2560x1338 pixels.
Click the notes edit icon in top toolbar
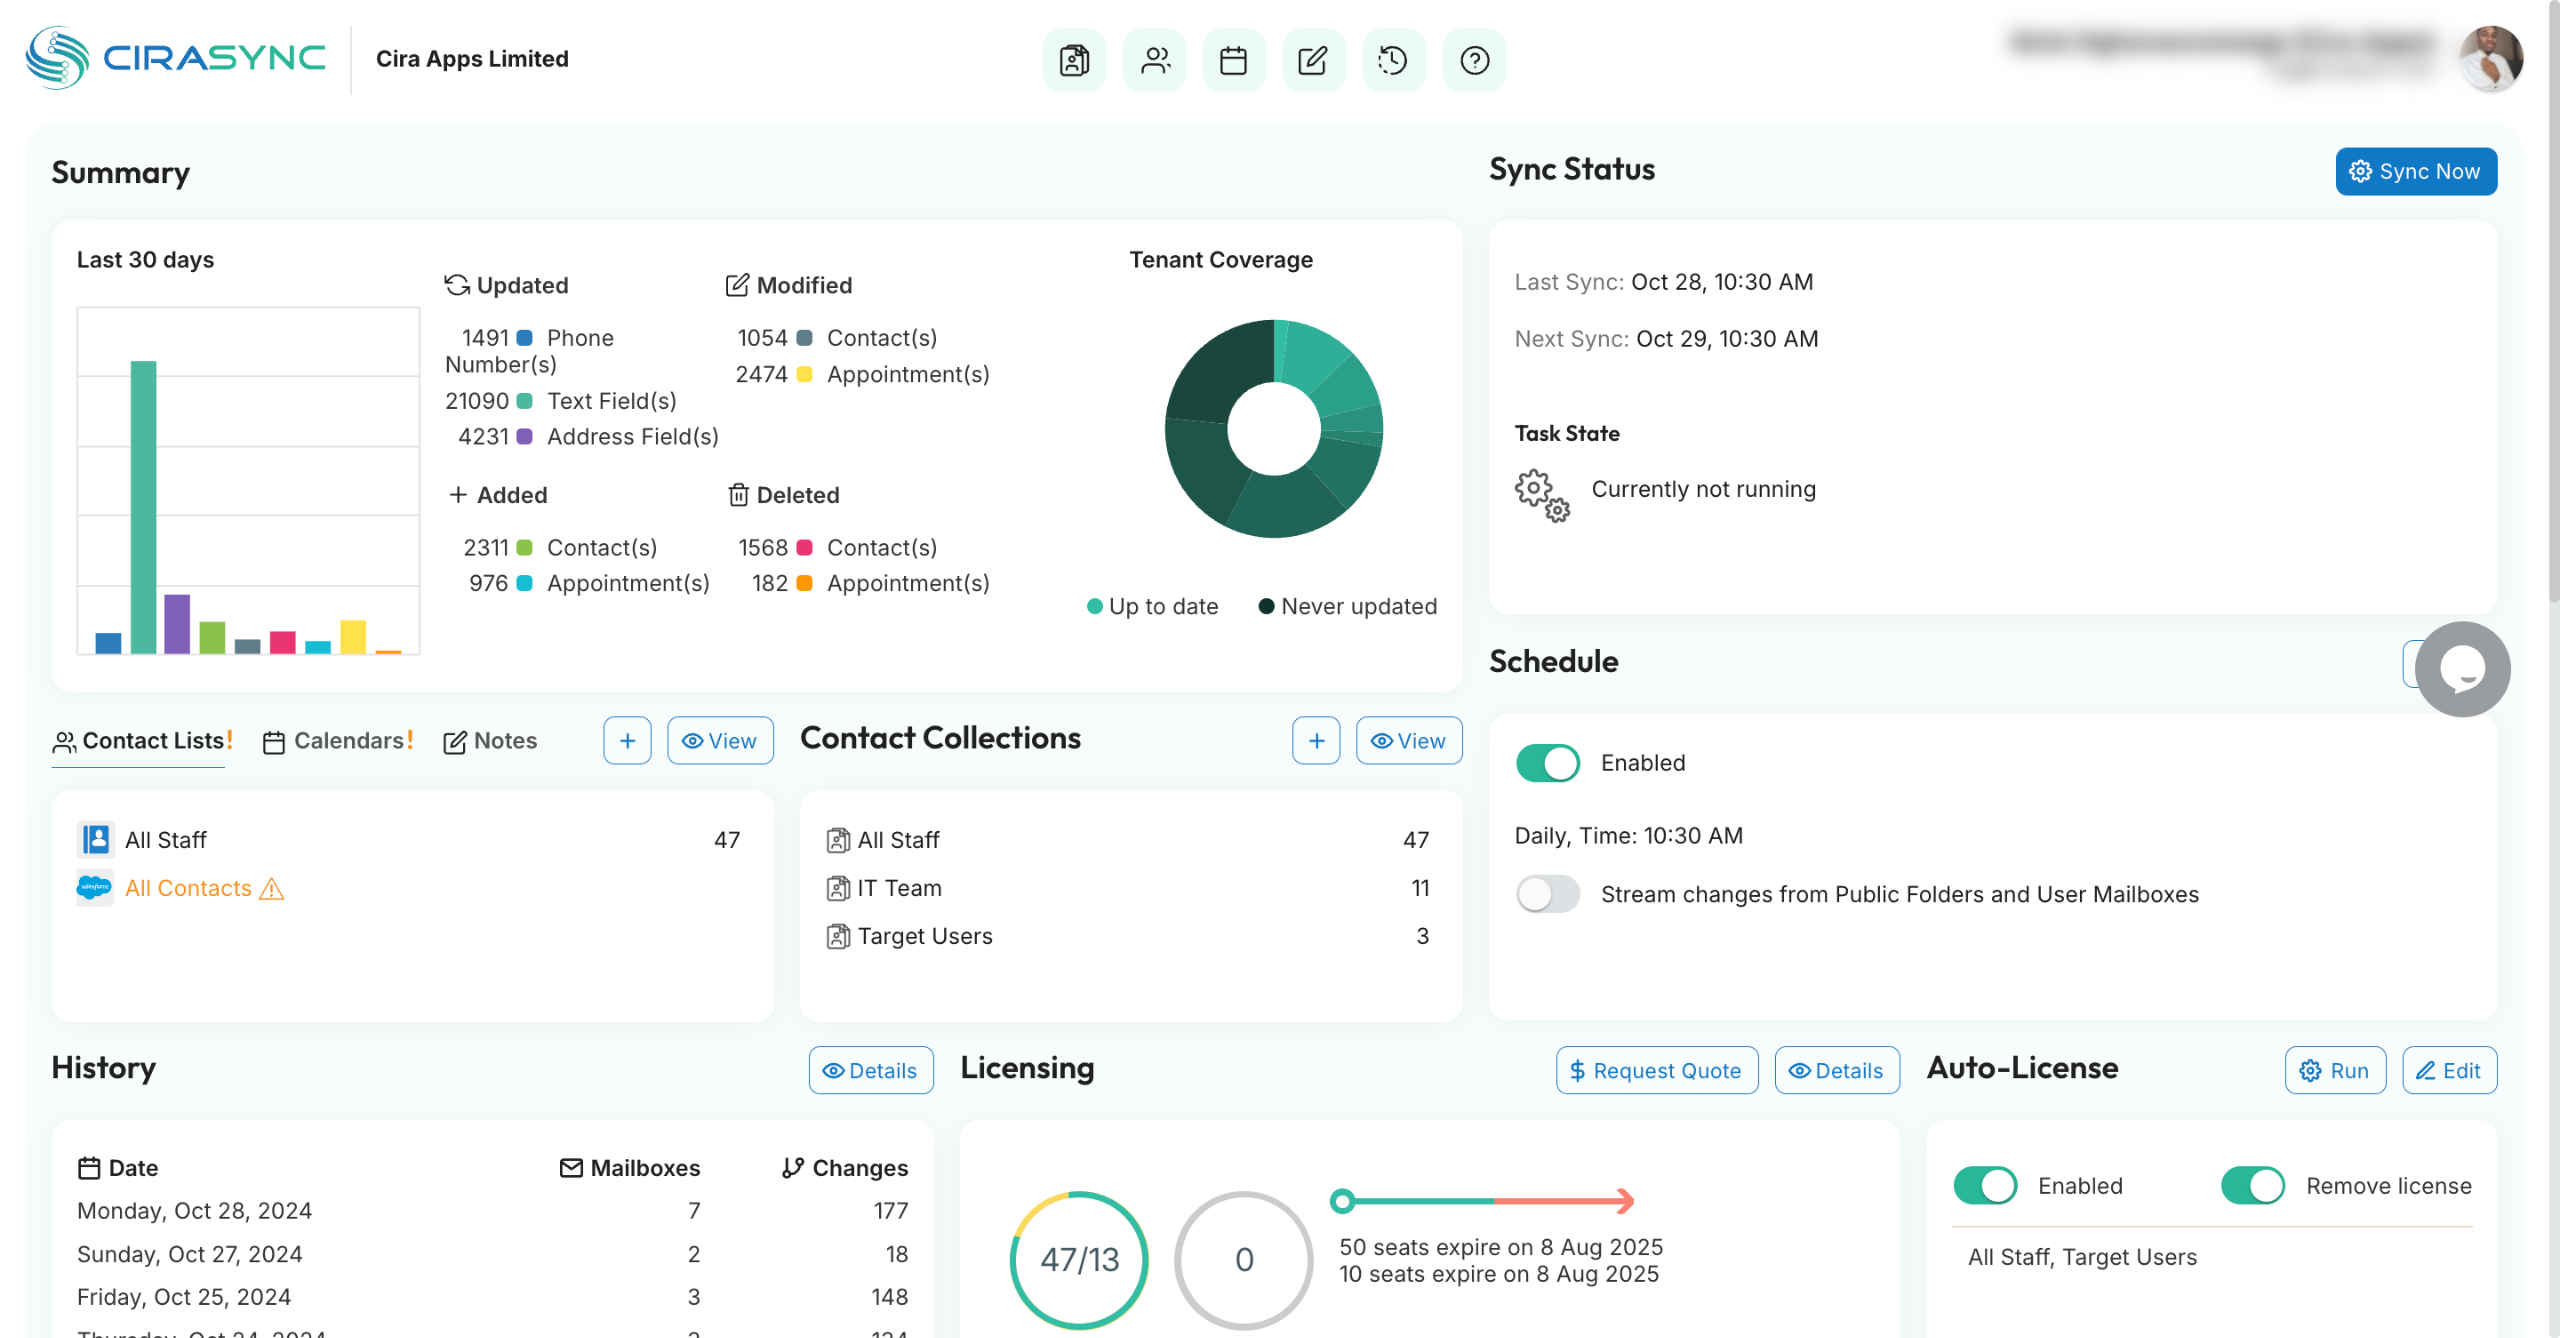click(x=1313, y=60)
